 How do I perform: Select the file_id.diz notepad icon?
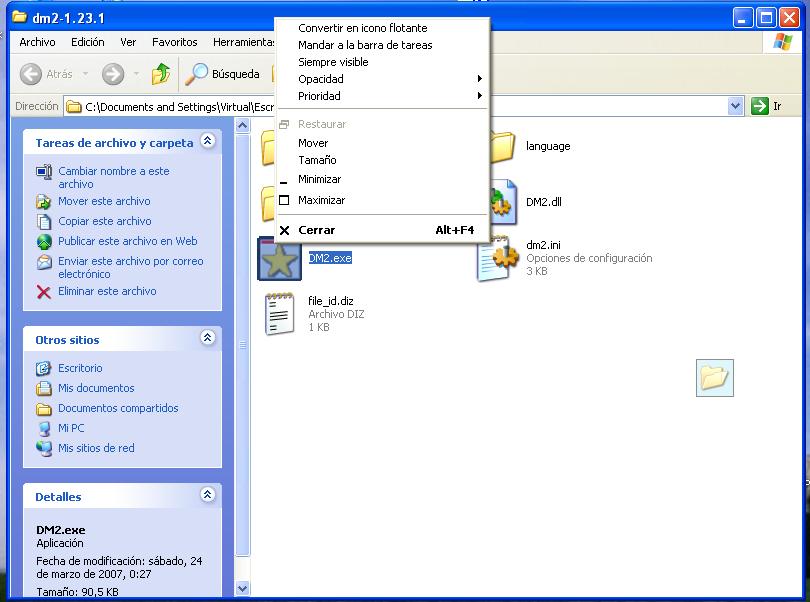tap(279, 314)
